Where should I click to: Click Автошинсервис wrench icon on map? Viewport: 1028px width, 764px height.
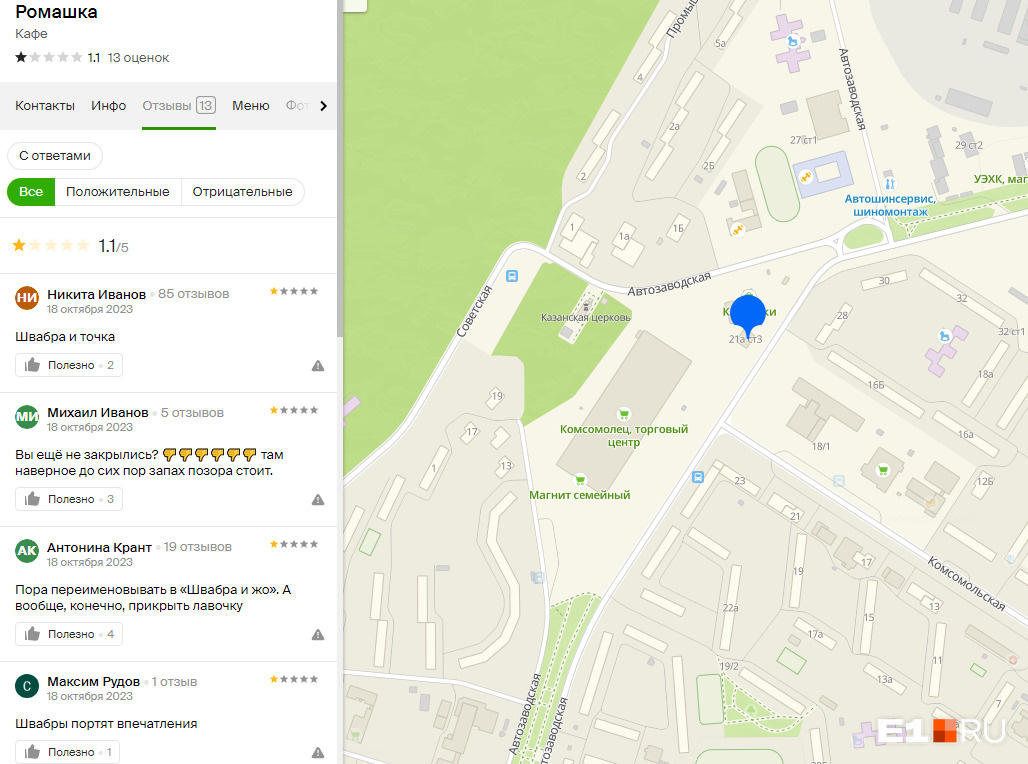[890, 184]
